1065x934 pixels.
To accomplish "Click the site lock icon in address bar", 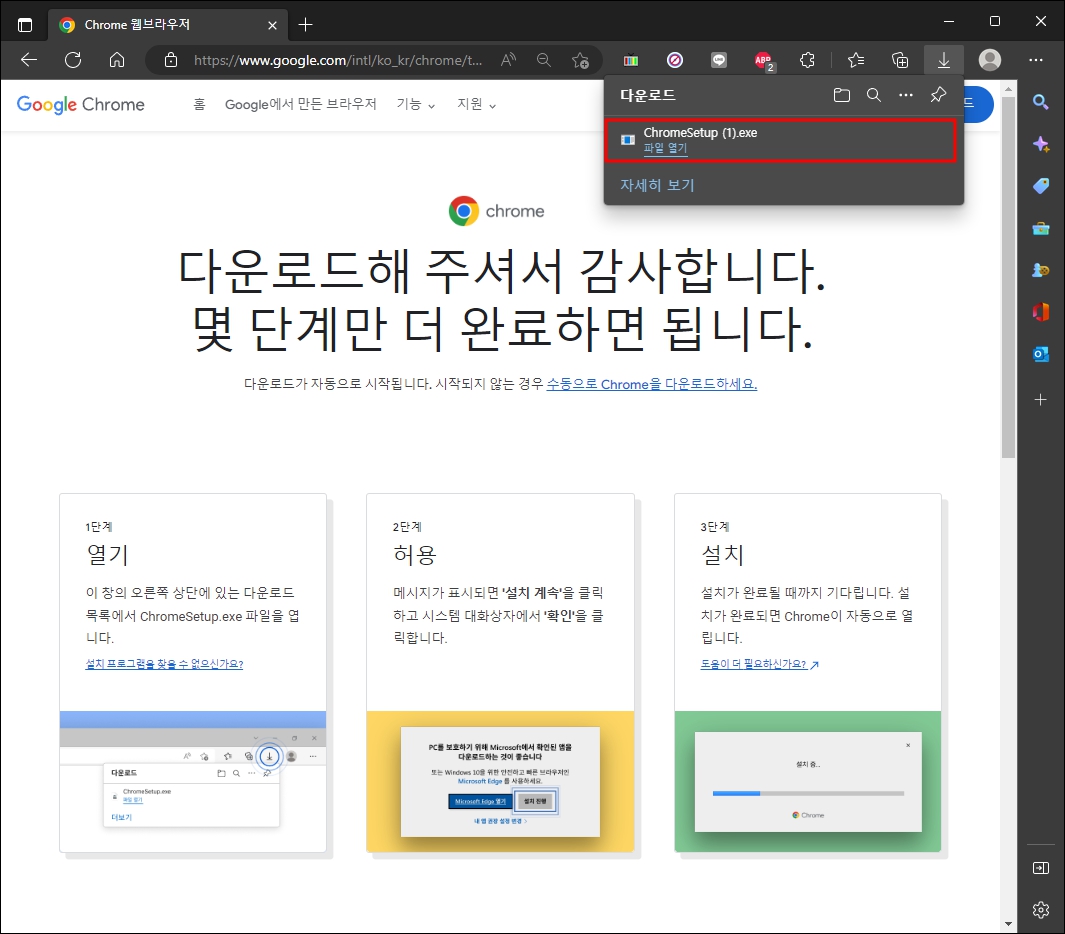I will click(x=171, y=60).
